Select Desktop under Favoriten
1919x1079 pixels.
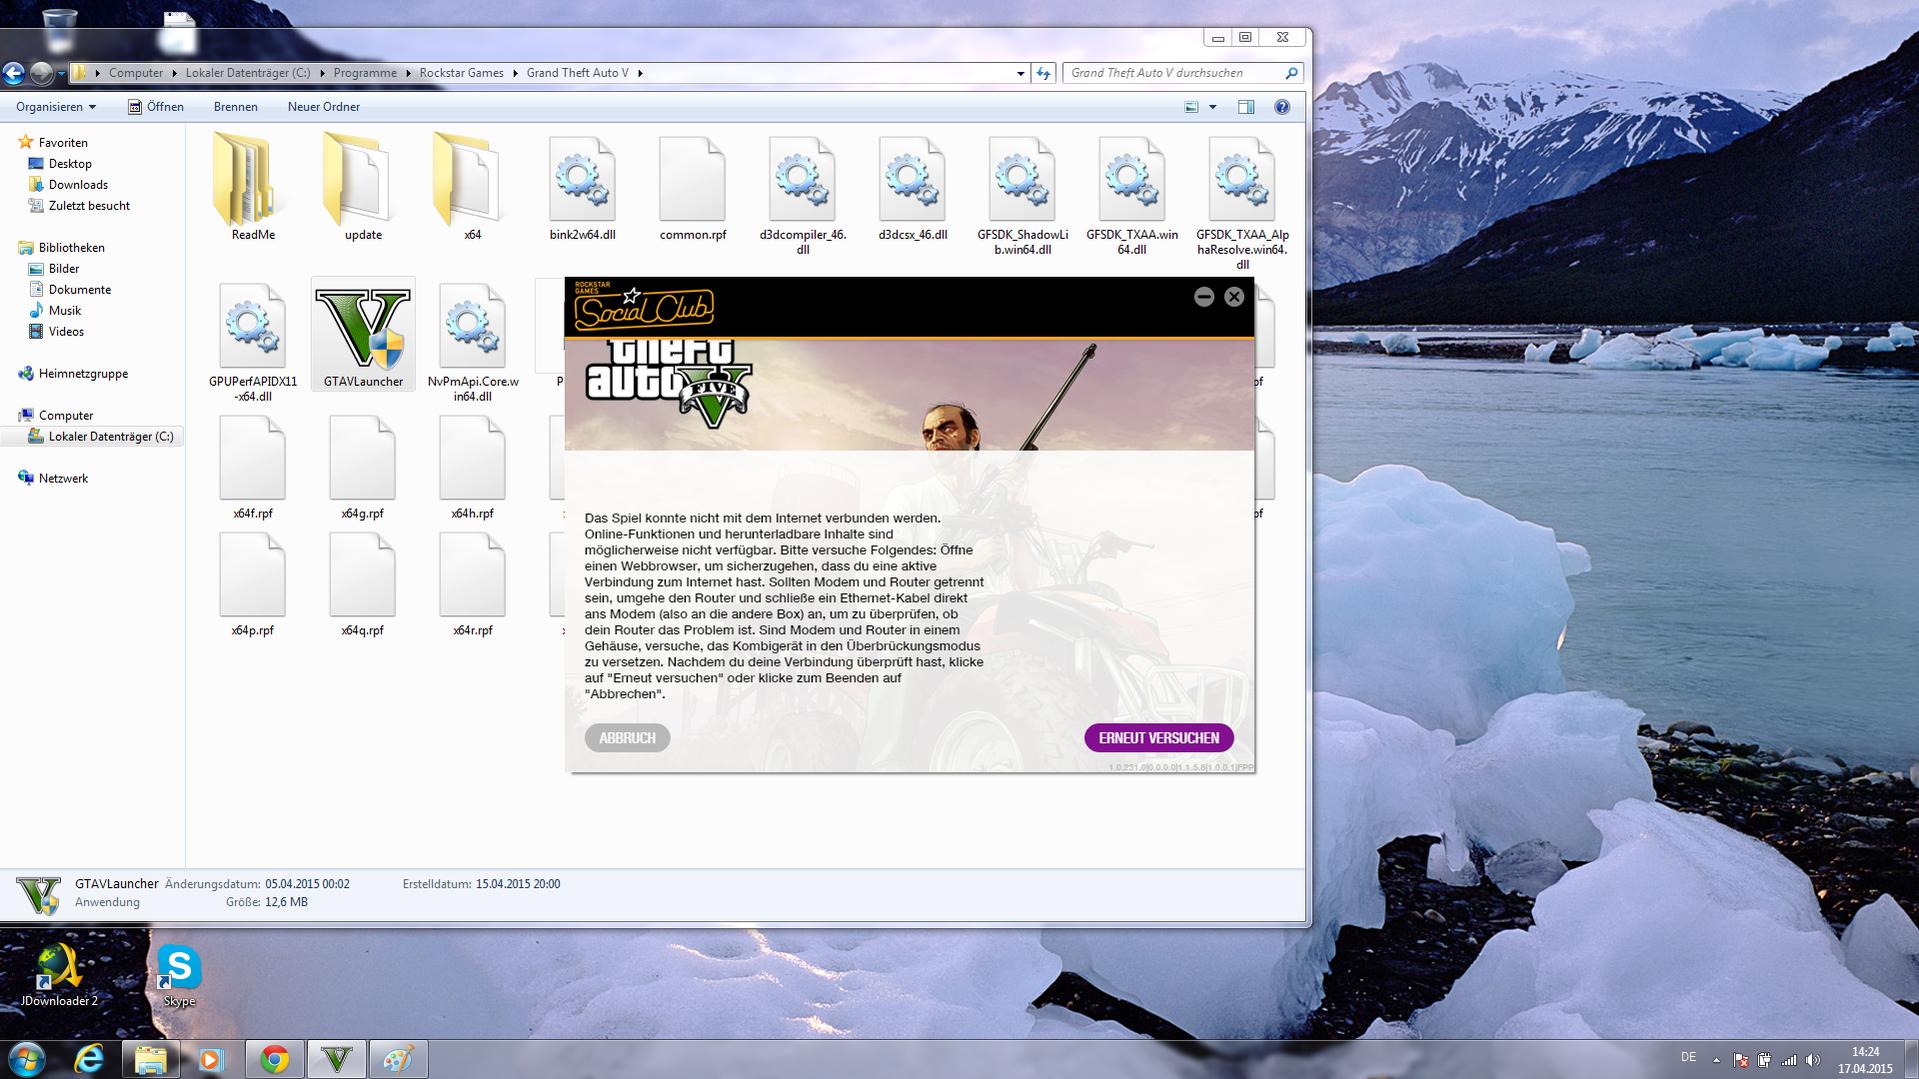(x=69, y=164)
